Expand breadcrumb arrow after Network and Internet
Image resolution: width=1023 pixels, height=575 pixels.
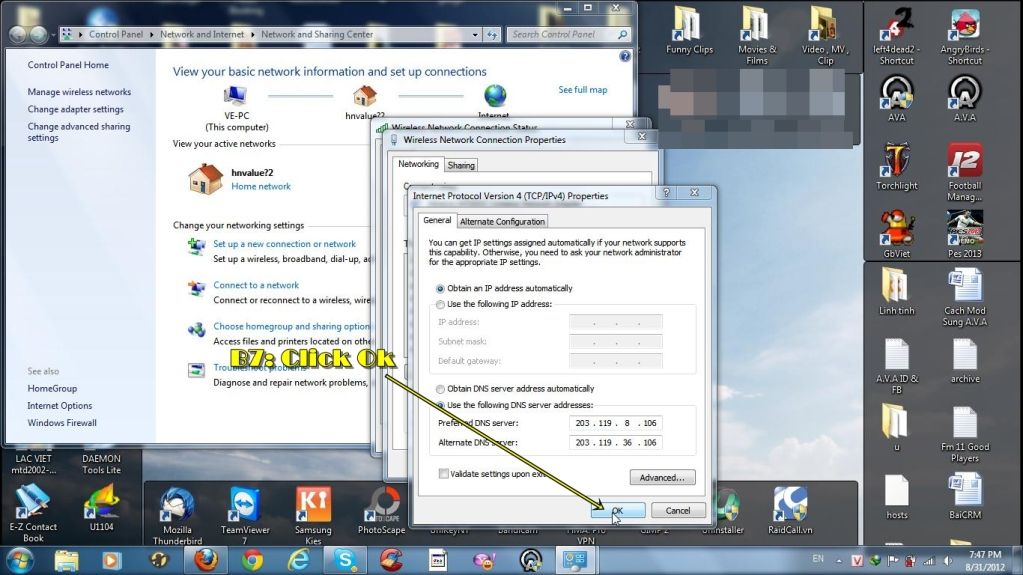[x=255, y=34]
